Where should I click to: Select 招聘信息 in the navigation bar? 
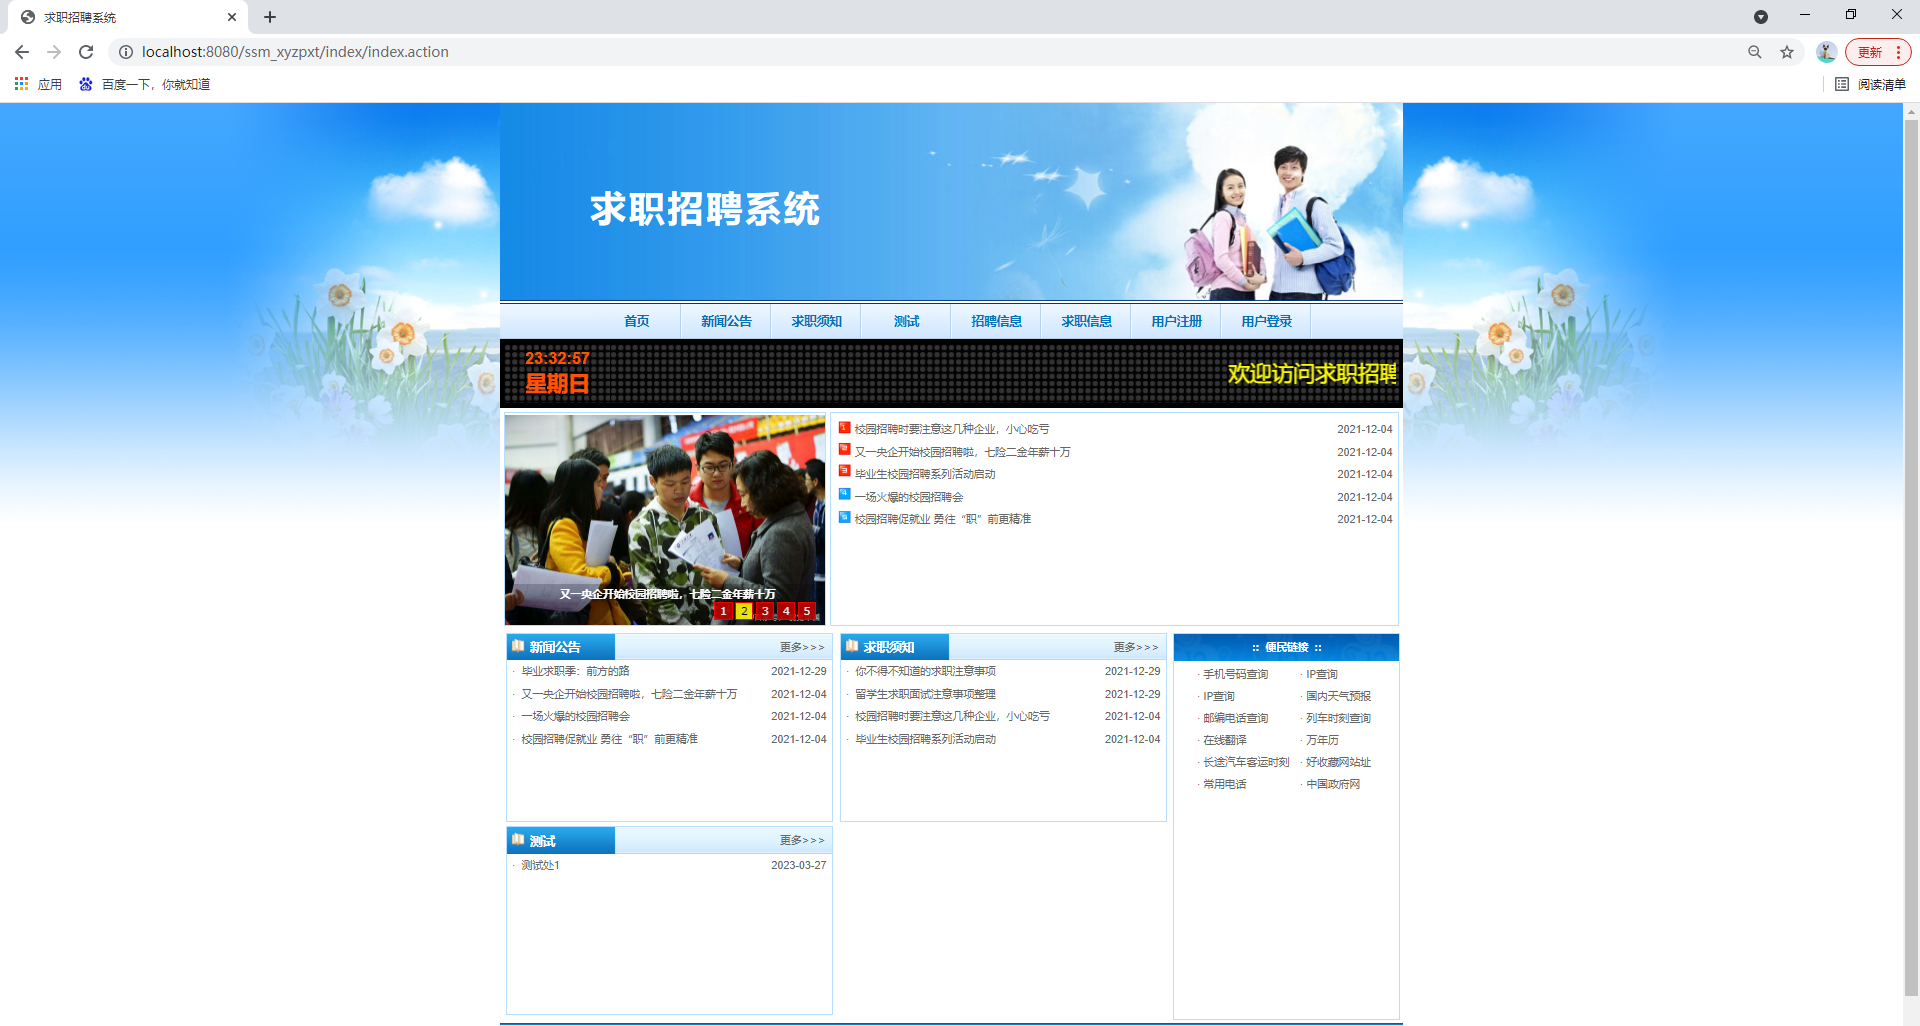coord(996,321)
